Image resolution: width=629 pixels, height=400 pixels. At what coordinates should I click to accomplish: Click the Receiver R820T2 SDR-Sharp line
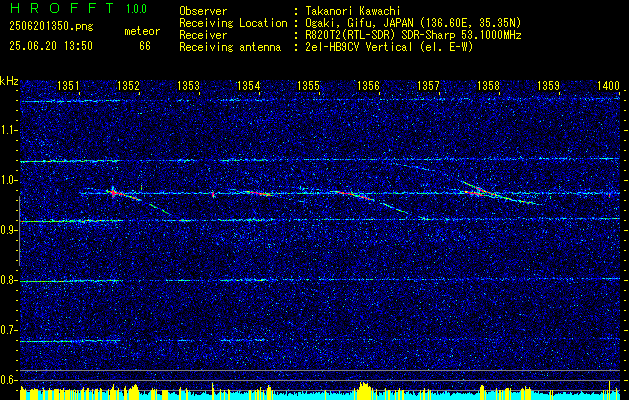tap(413, 35)
